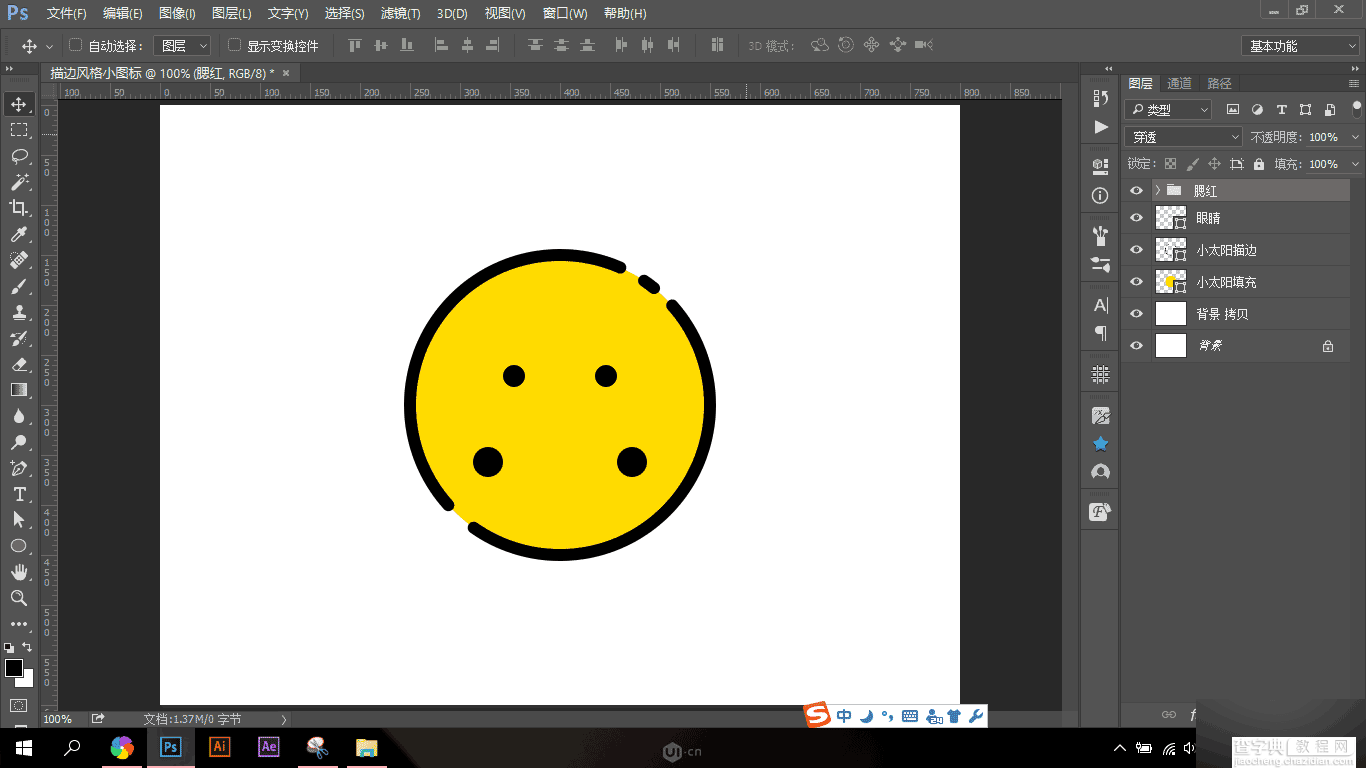Viewport: 1366px width, 768px height.
Task: Select the Rectangular Marquee tool
Action: pos(19,130)
